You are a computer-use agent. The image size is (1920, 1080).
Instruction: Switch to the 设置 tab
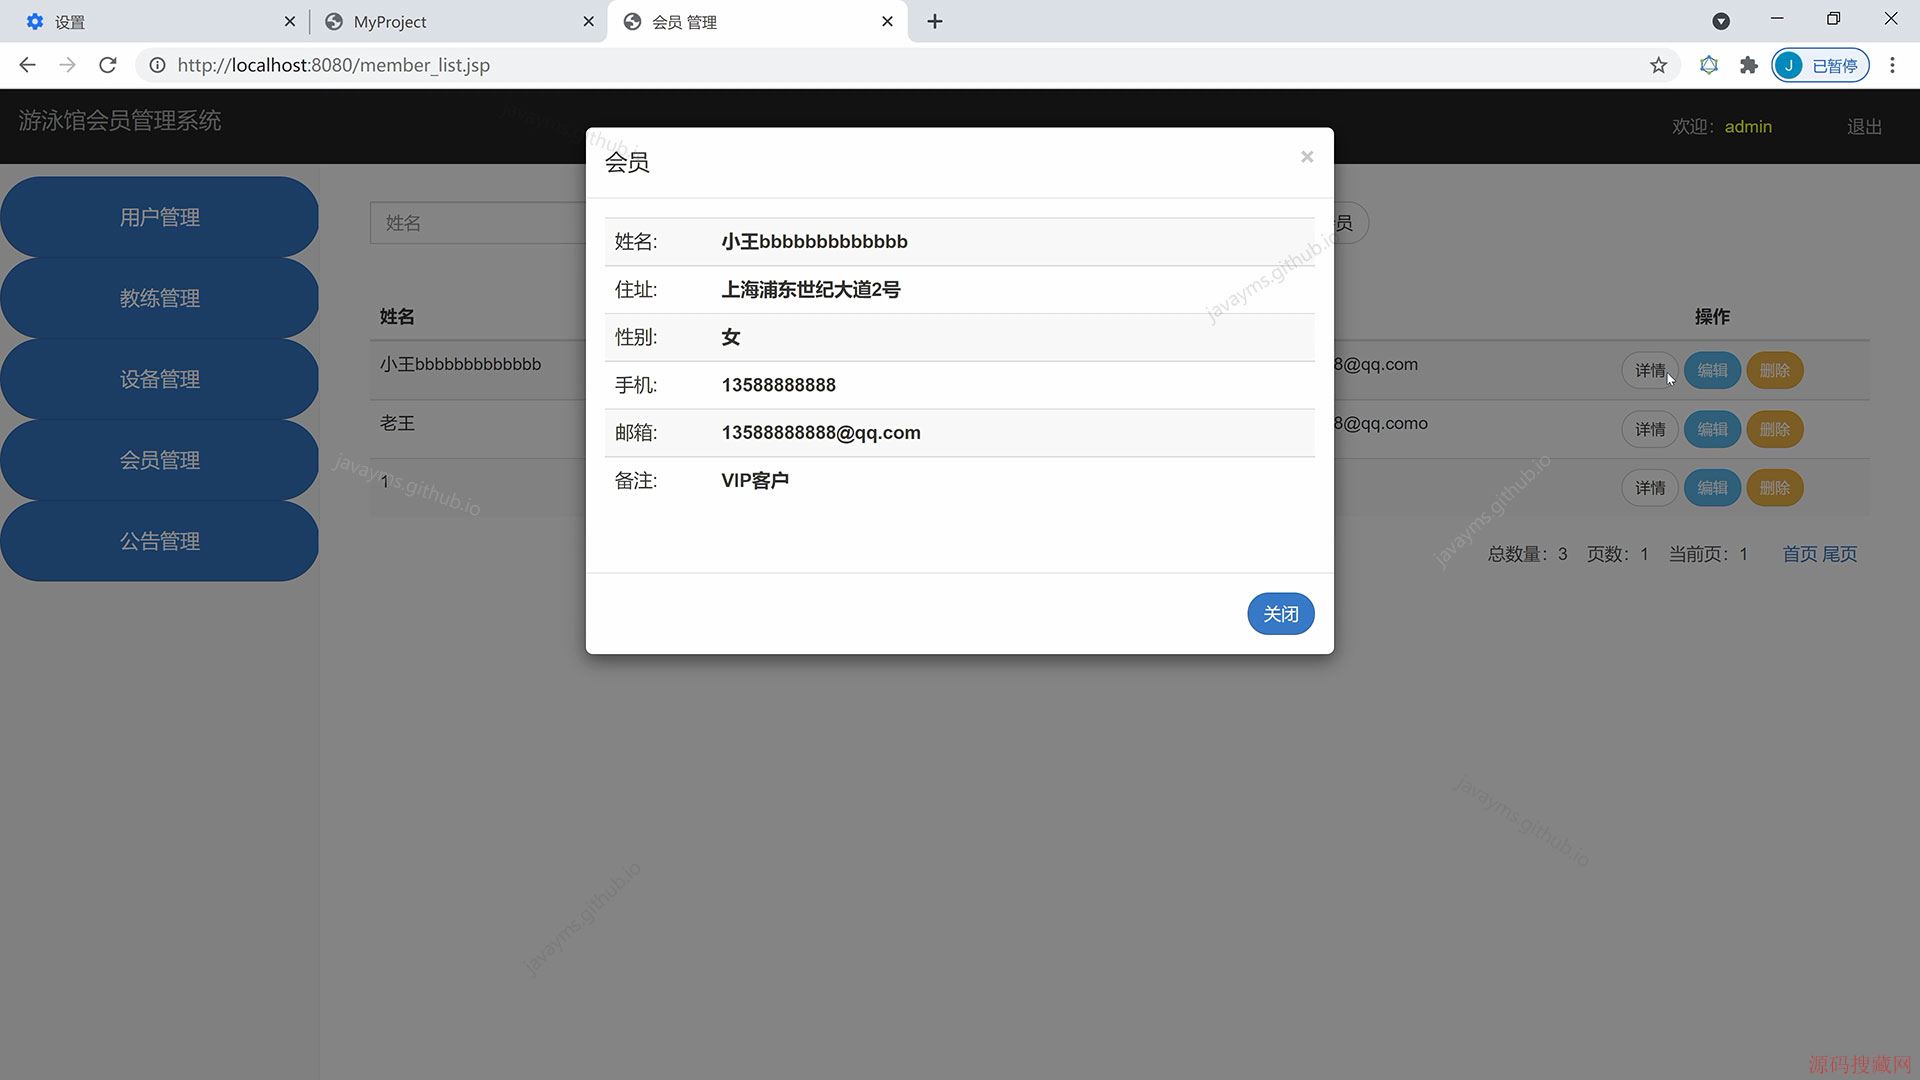(x=150, y=22)
